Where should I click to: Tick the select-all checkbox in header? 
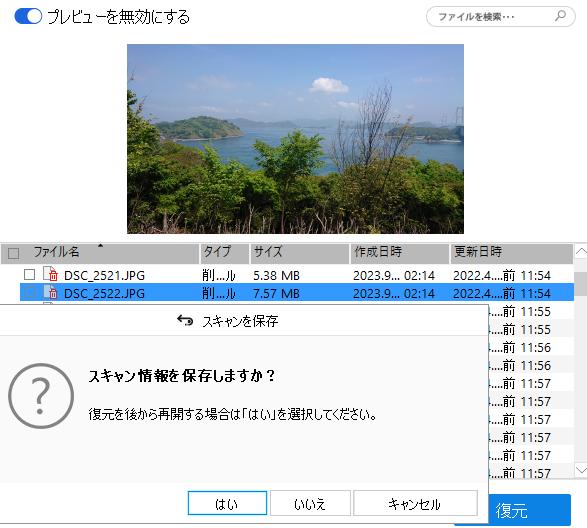tap(13, 254)
